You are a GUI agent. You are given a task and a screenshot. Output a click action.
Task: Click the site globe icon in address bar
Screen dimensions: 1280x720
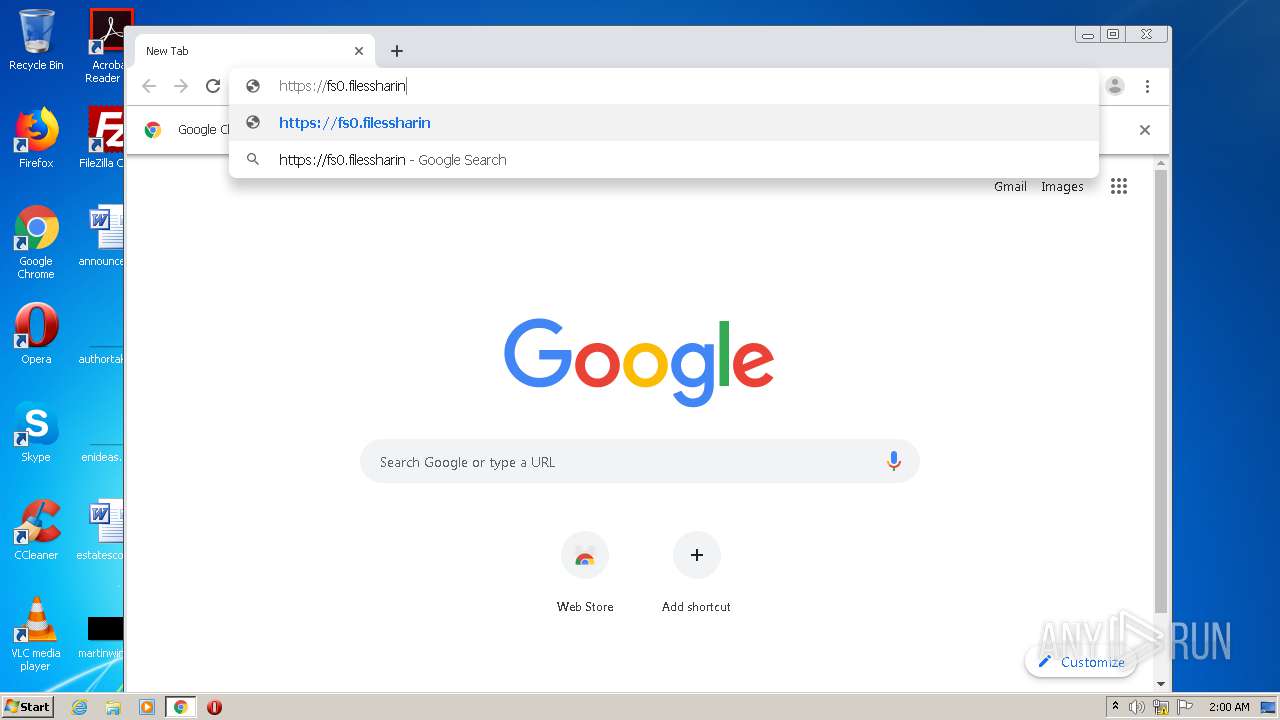(253, 86)
